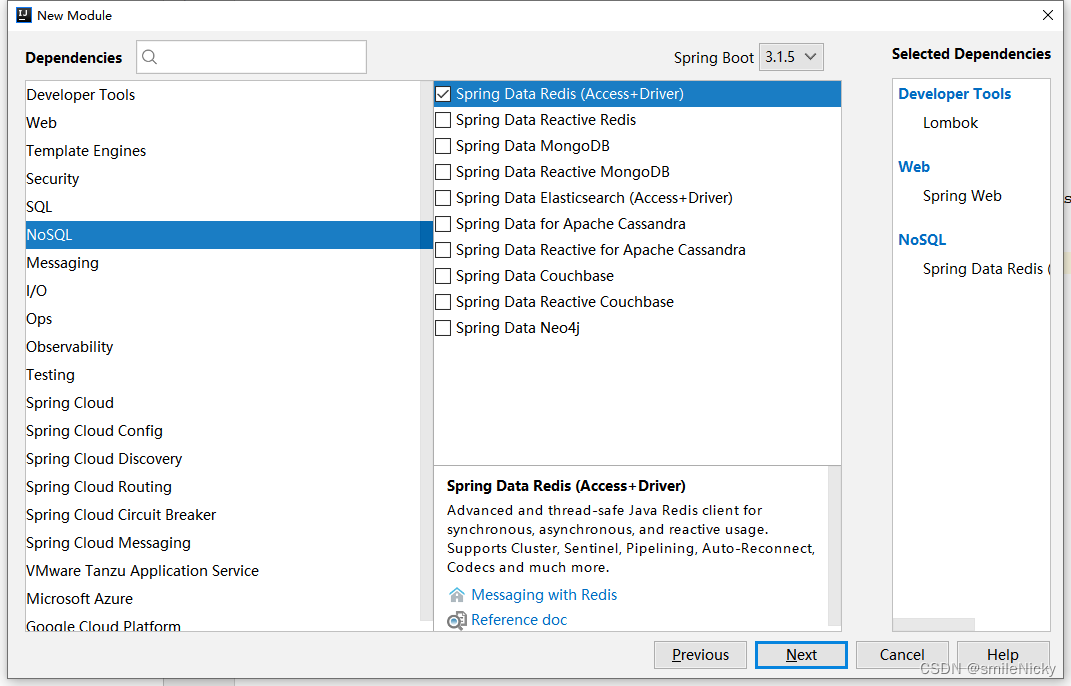Choose the Ops category

[223, 319]
